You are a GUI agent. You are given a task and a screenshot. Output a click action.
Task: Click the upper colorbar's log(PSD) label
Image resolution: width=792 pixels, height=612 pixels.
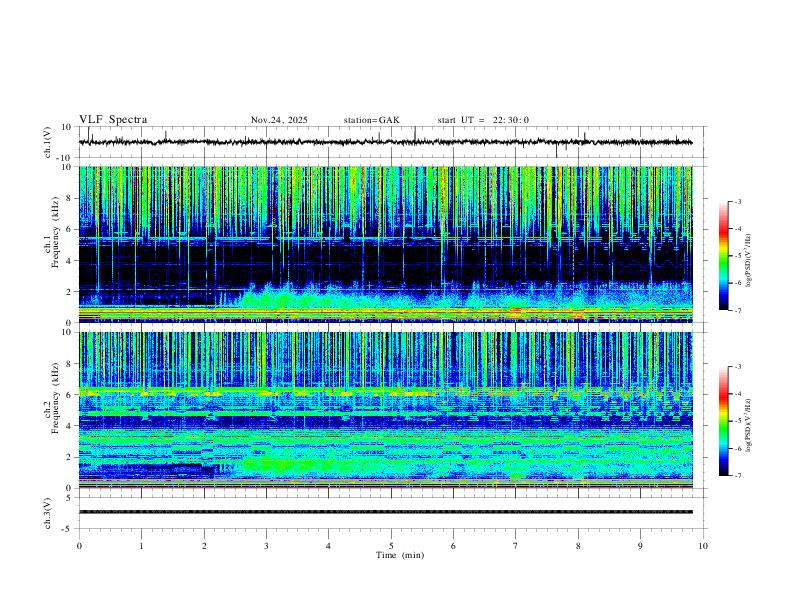coord(748,260)
